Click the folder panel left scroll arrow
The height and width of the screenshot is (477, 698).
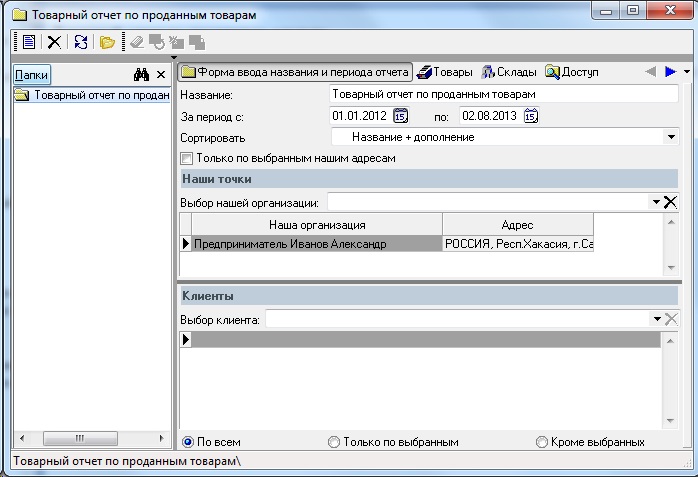coord(22,438)
